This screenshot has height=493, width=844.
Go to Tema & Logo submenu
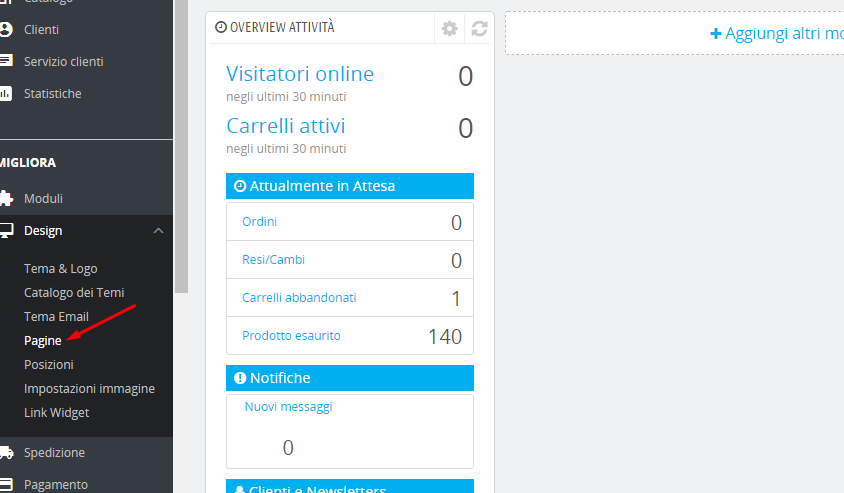click(61, 268)
